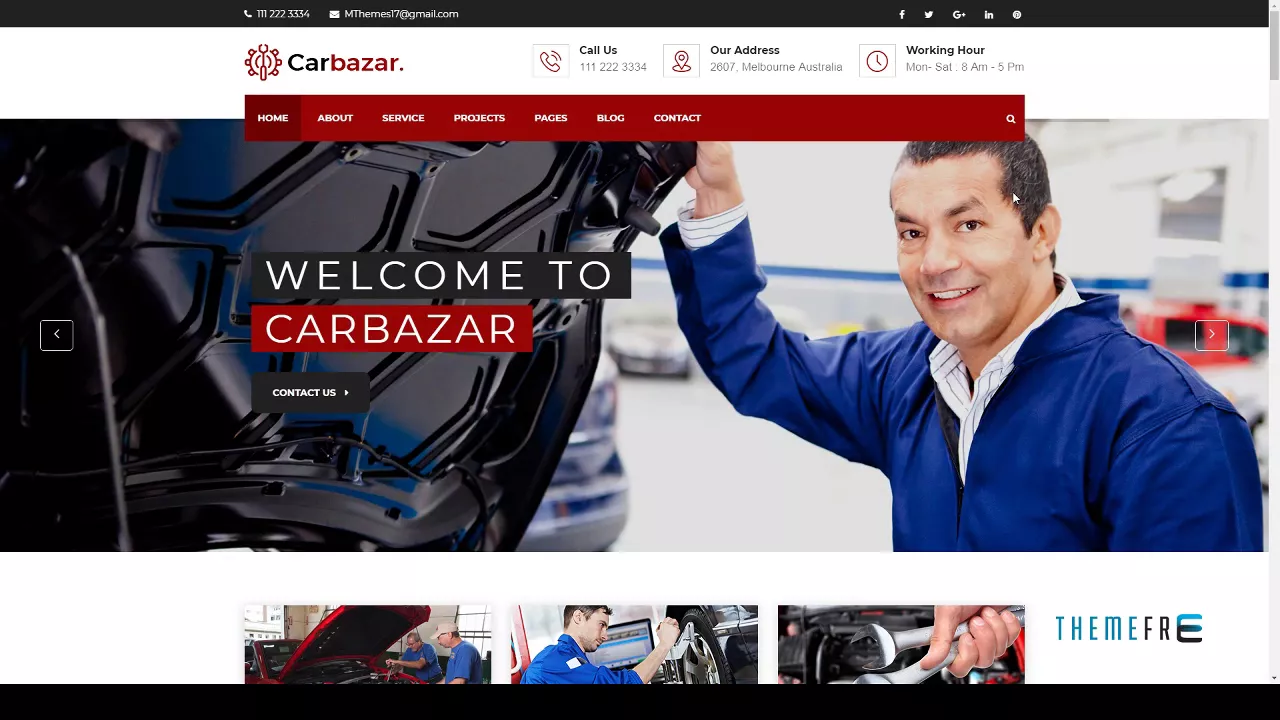Click the MThemes17@gmail.com email link

[401, 14]
